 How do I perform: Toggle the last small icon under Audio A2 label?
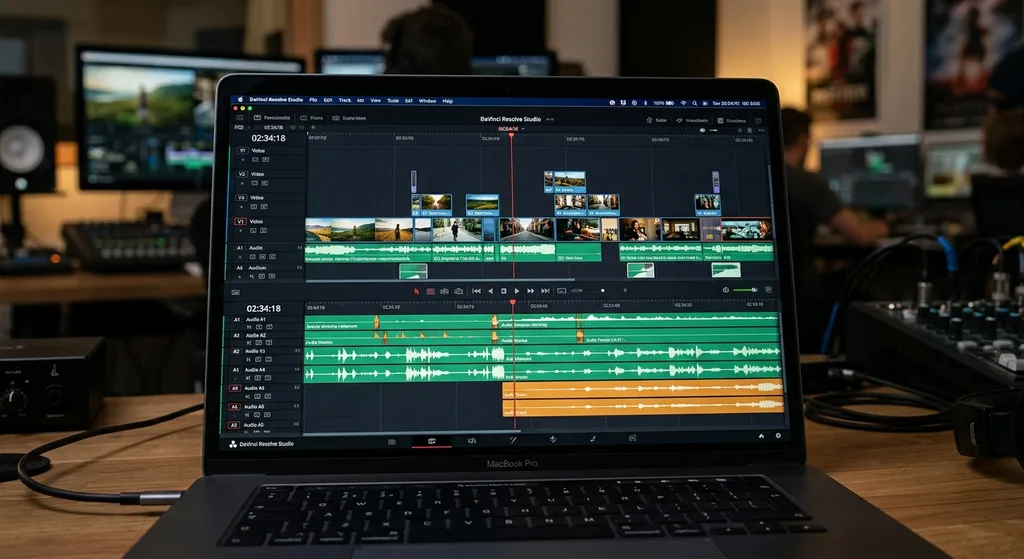[268, 342]
